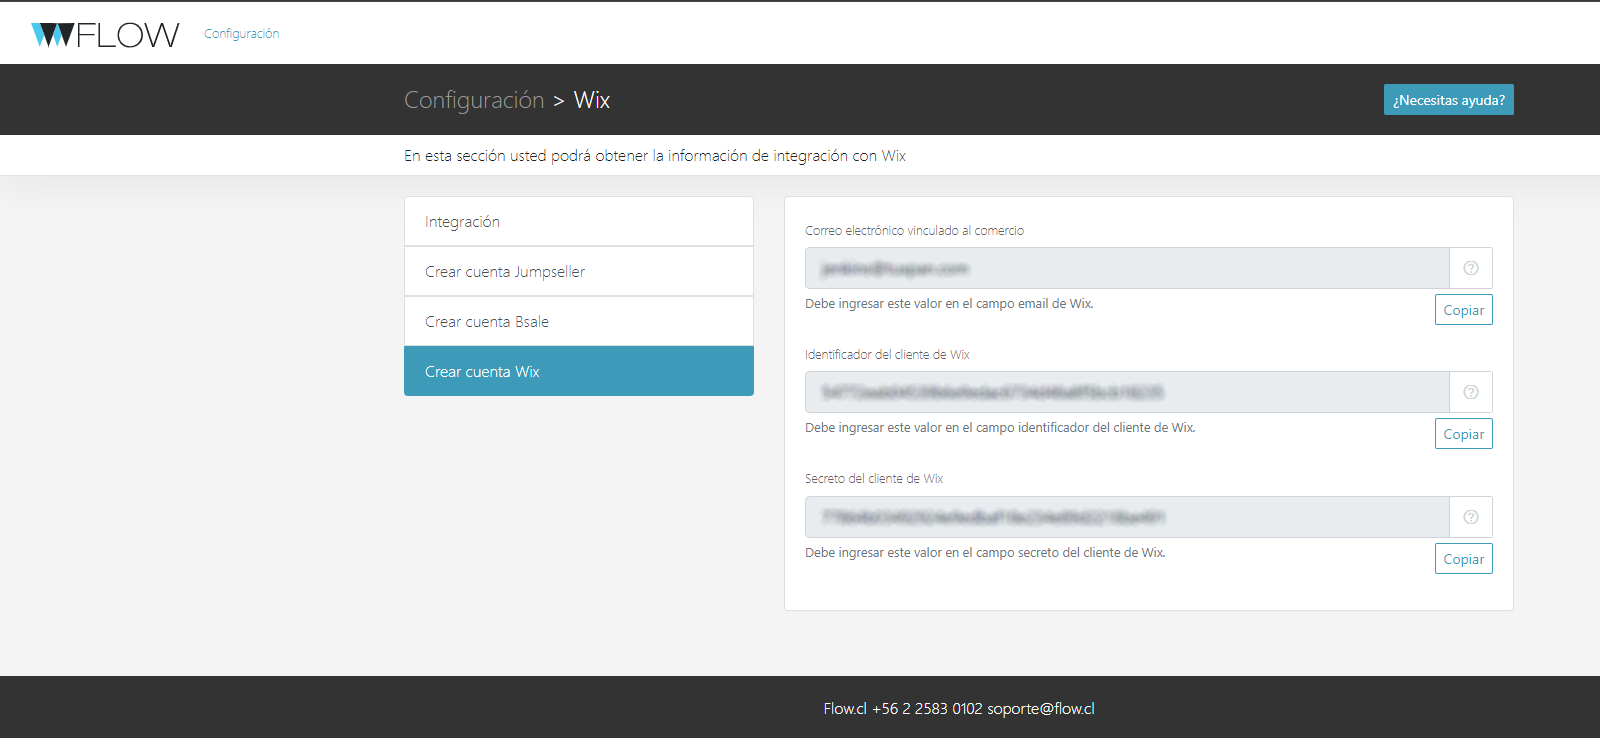The height and width of the screenshot is (738, 1600).
Task: Click 'Correo electrónico vinculado al comercio' label
Action: pyautogui.click(x=914, y=231)
